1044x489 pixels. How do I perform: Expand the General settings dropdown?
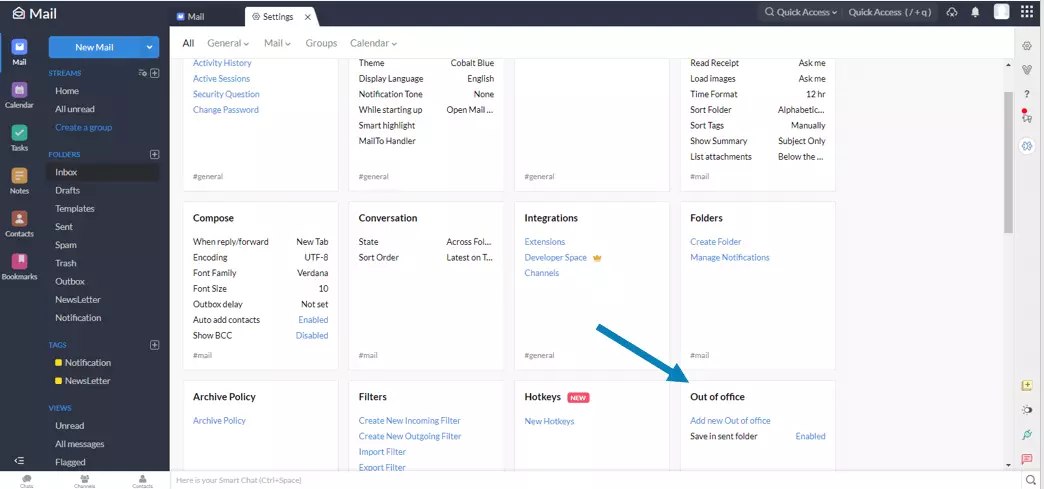pos(228,44)
